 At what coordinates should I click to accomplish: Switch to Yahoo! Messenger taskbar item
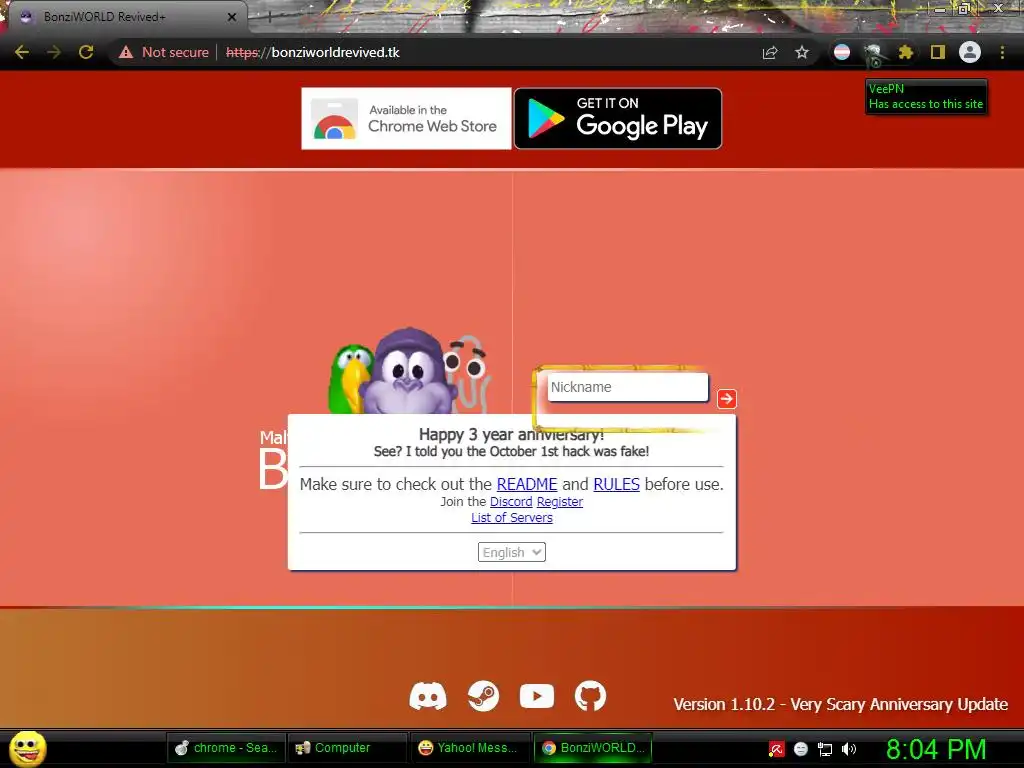(x=470, y=748)
